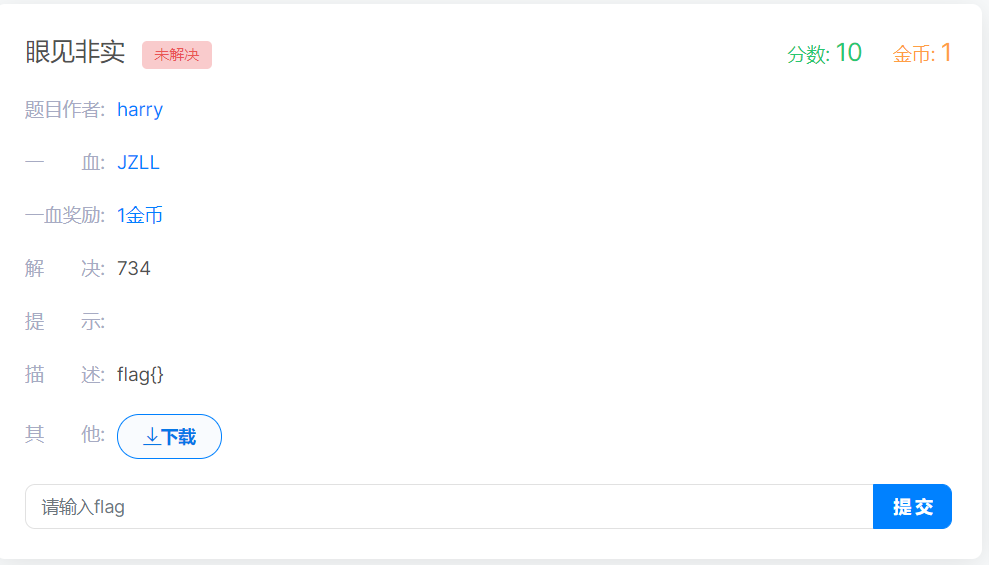Image resolution: width=989 pixels, height=565 pixels.
Task: Submit the flag with 提交 button
Action: click(x=912, y=506)
